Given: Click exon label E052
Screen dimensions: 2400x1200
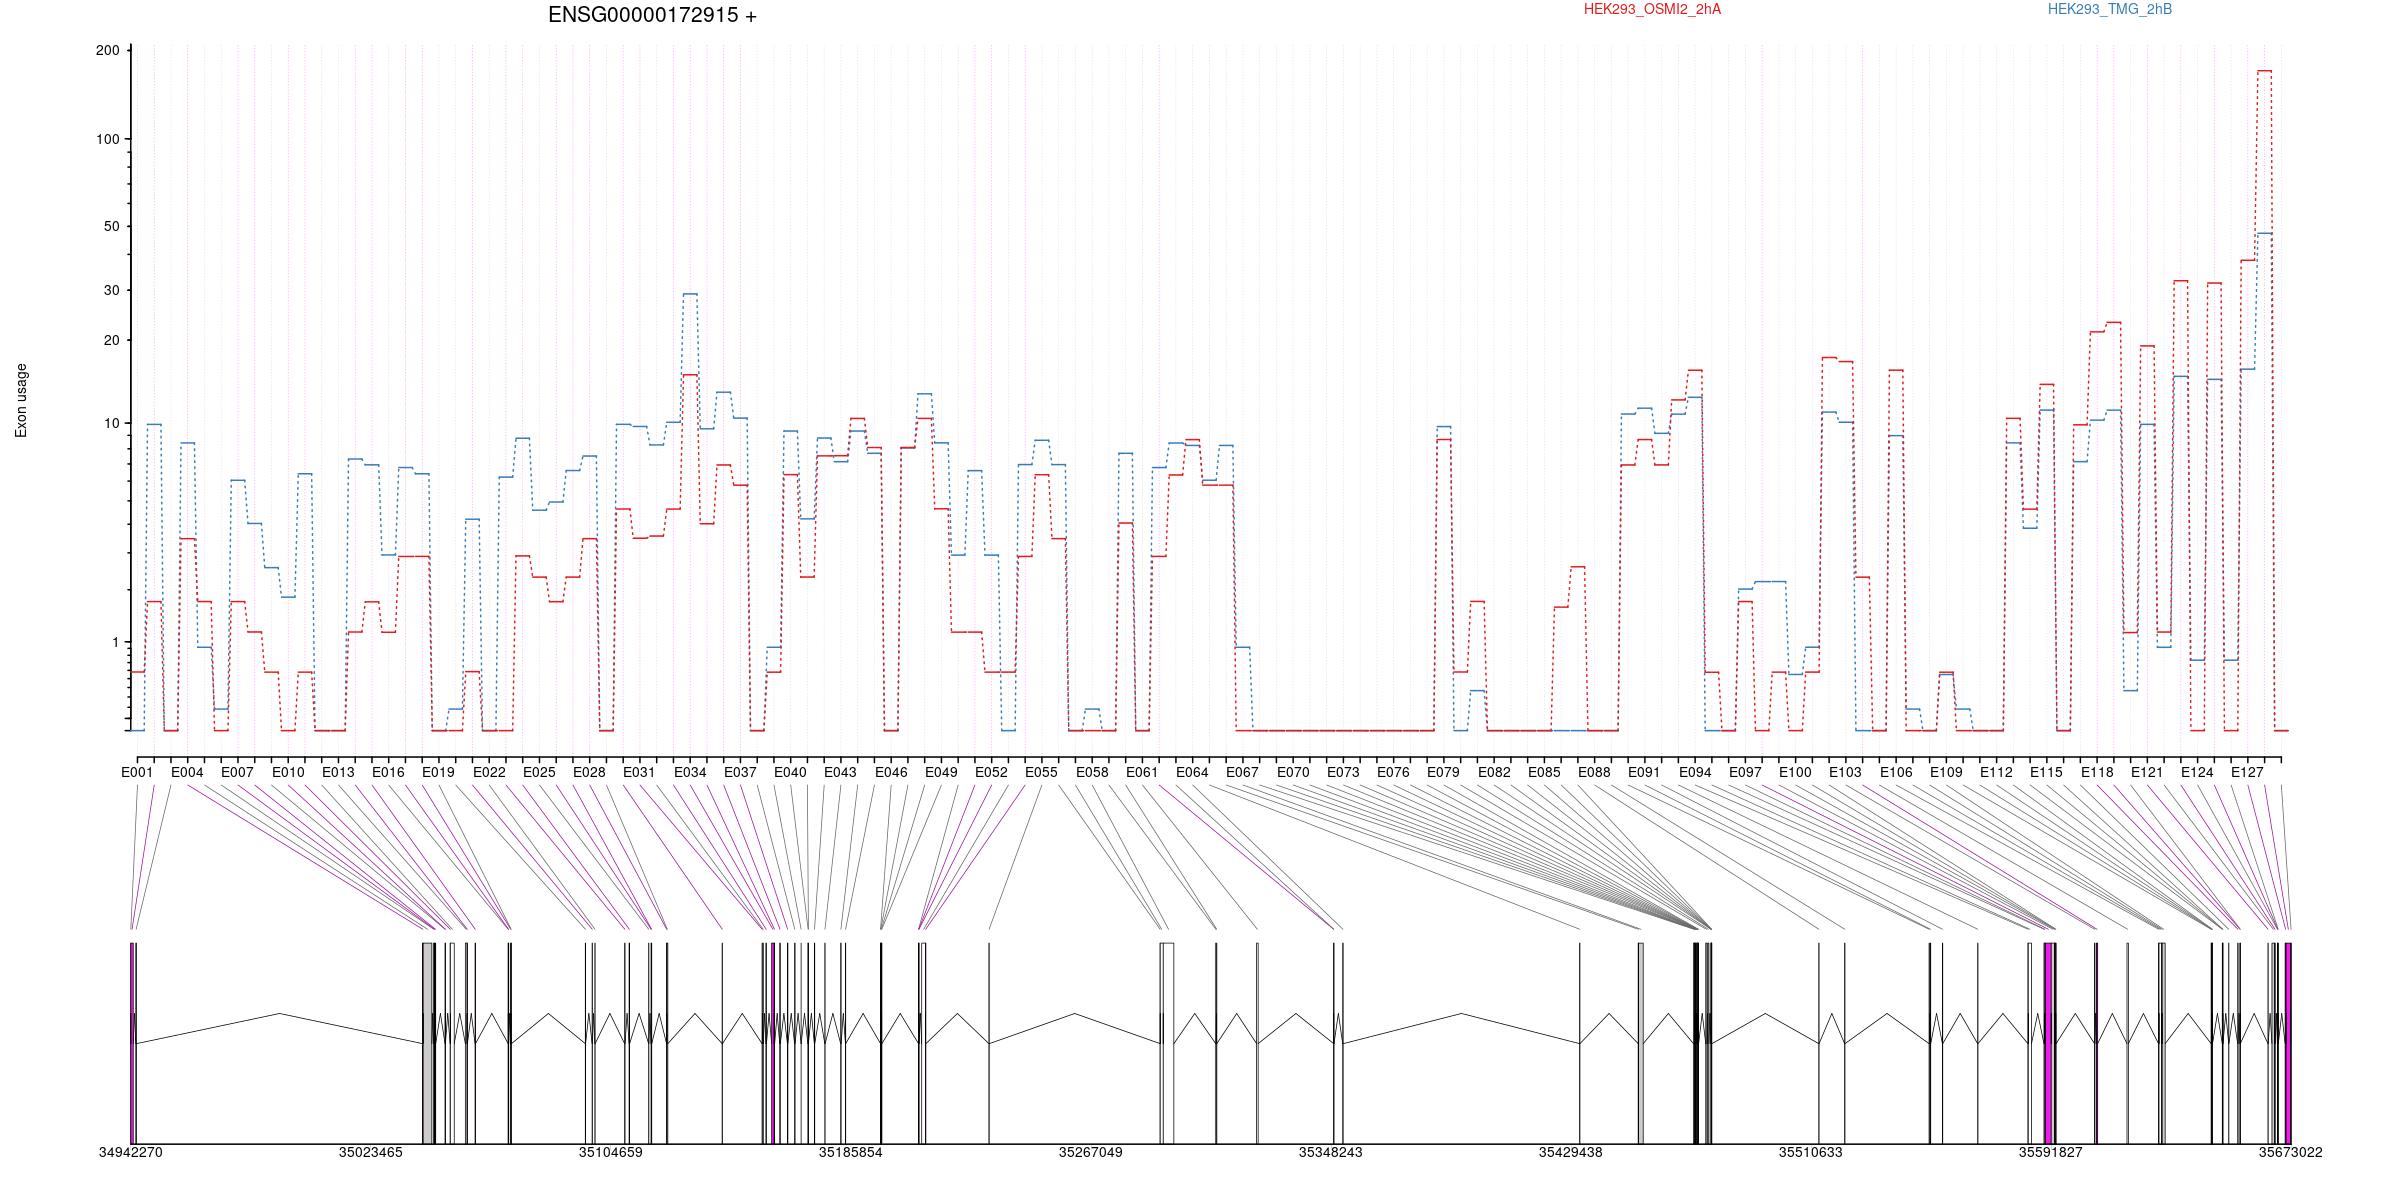Looking at the screenshot, I should [x=991, y=772].
